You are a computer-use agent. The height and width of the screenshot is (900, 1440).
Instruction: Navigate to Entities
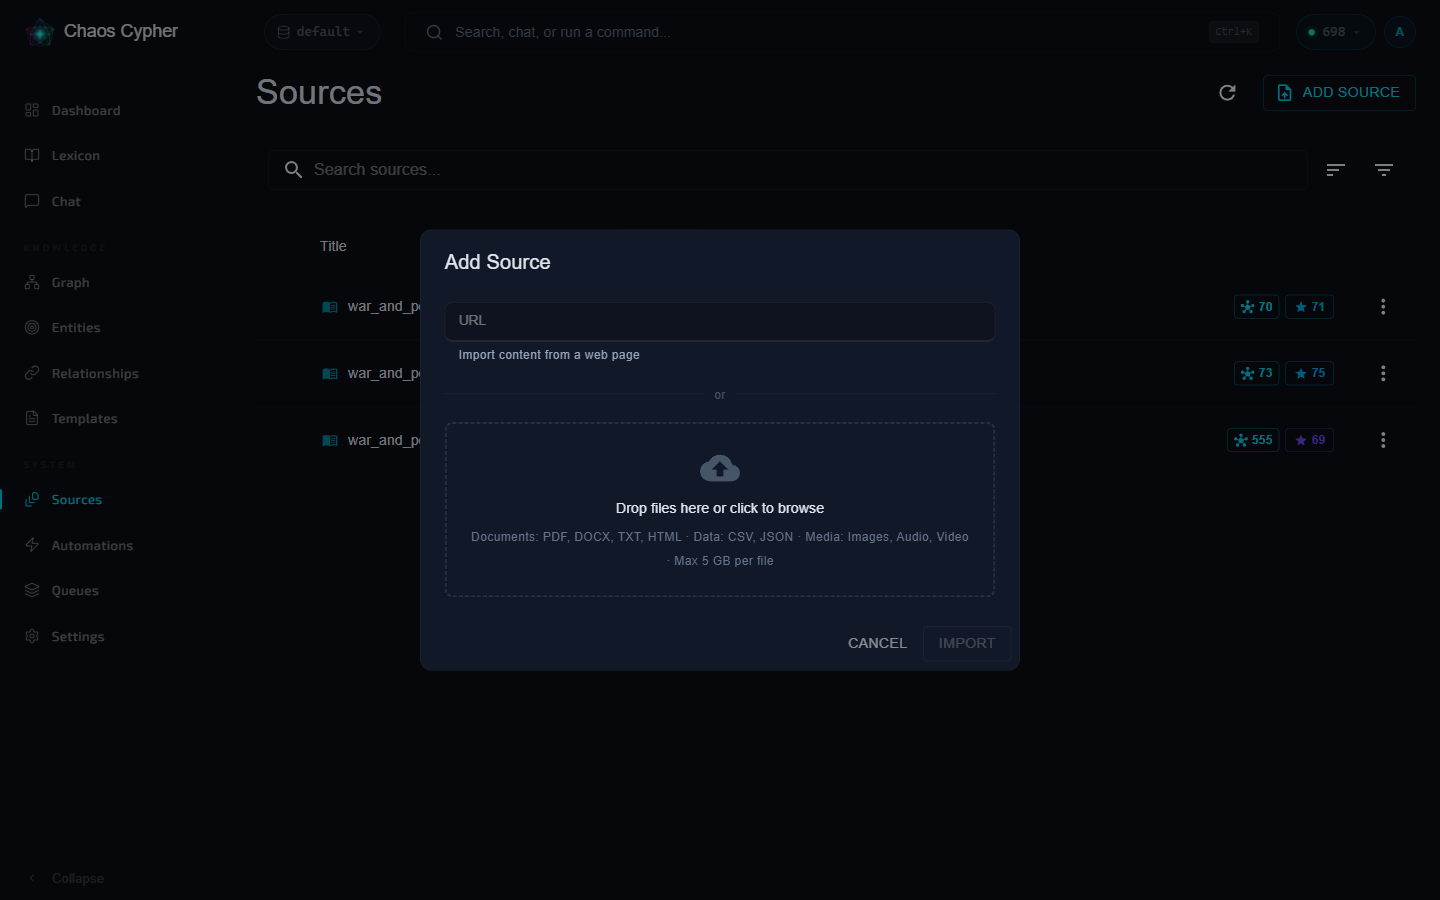pyautogui.click(x=76, y=327)
